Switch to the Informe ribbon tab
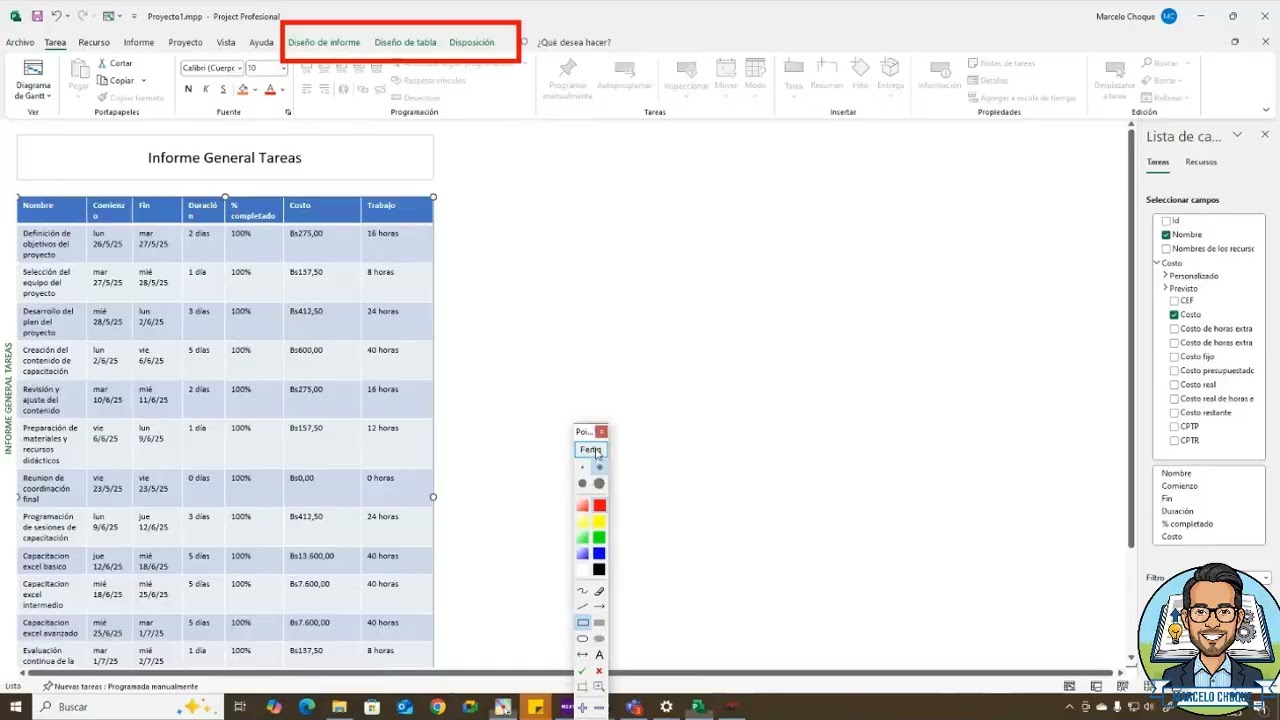Image resolution: width=1280 pixels, height=720 pixels. 139,42
